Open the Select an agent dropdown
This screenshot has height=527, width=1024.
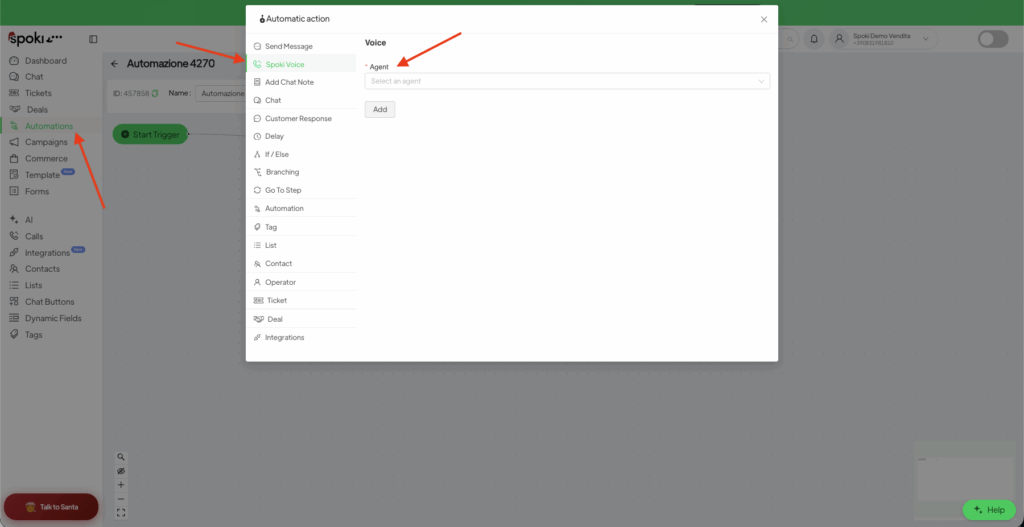566,81
